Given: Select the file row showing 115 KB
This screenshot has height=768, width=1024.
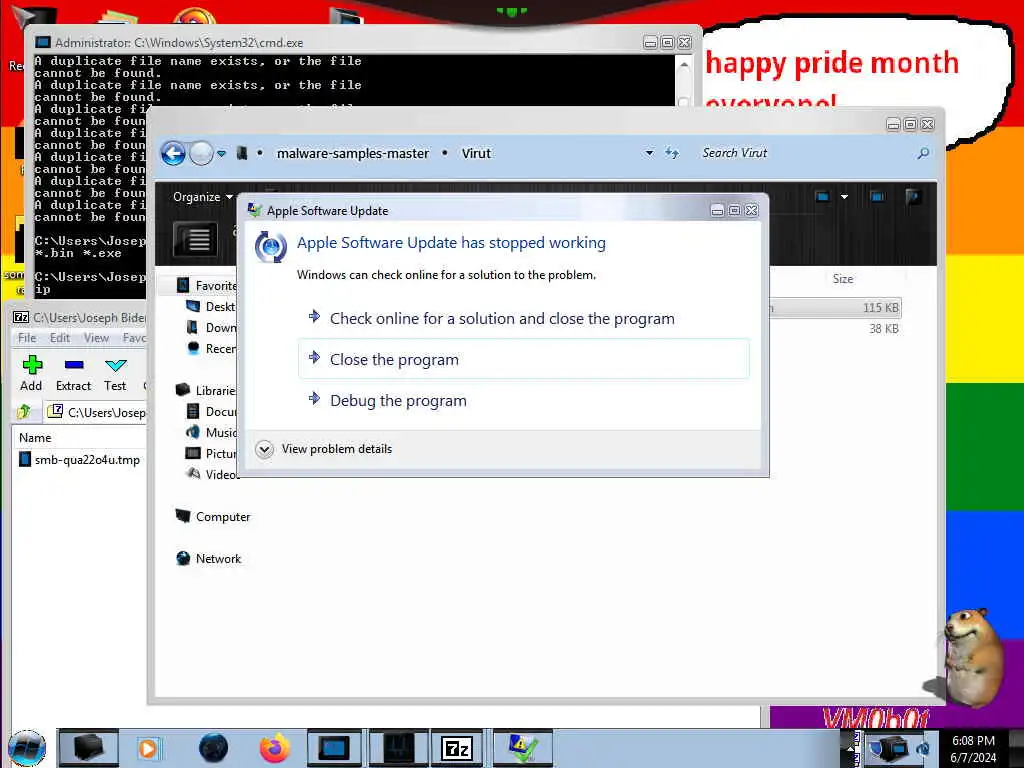Looking at the screenshot, I should point(835,308).
